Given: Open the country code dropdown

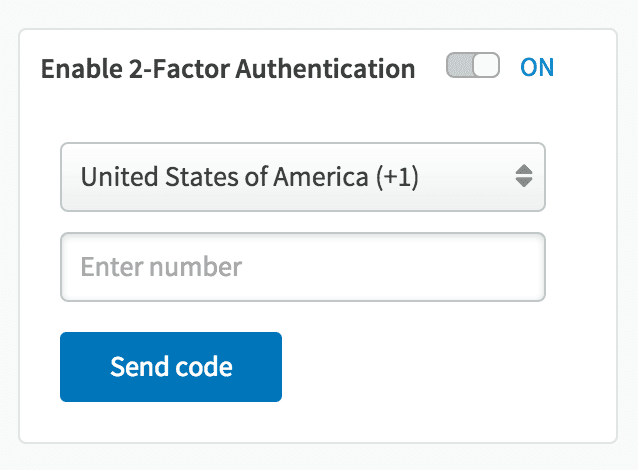Looking at the screenshot, I should 302,177.
